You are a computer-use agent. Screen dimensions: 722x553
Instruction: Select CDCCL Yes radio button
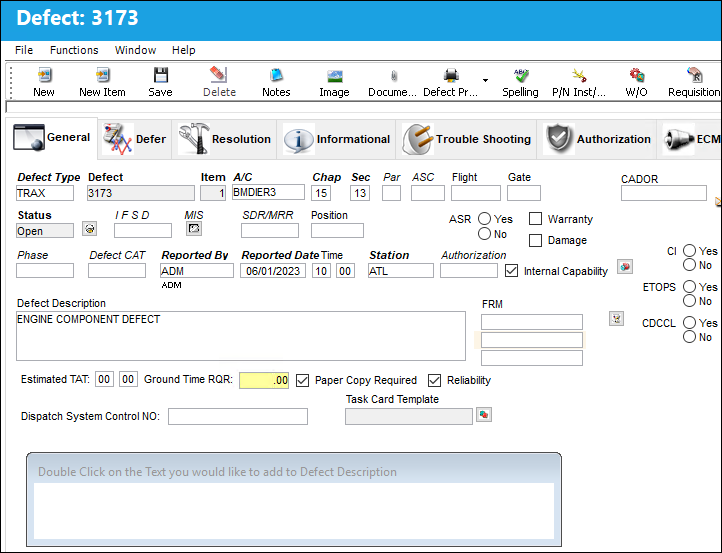pos(689,322)
